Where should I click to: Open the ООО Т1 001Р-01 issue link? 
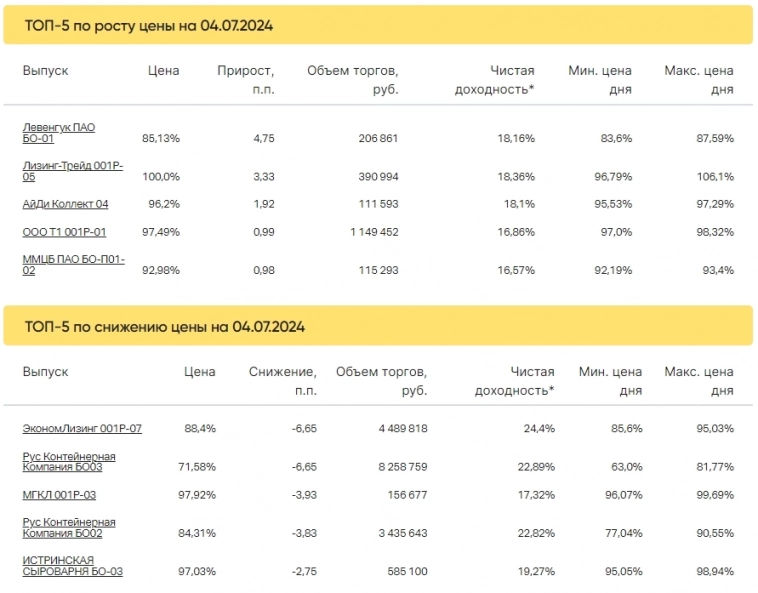pos(64,232)
